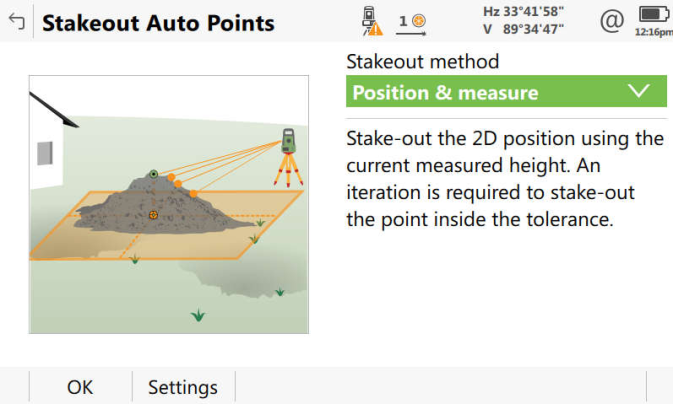Open the @ connection settings icon
This screenshot has width=673, height=404.
click(x=610, y=20)
